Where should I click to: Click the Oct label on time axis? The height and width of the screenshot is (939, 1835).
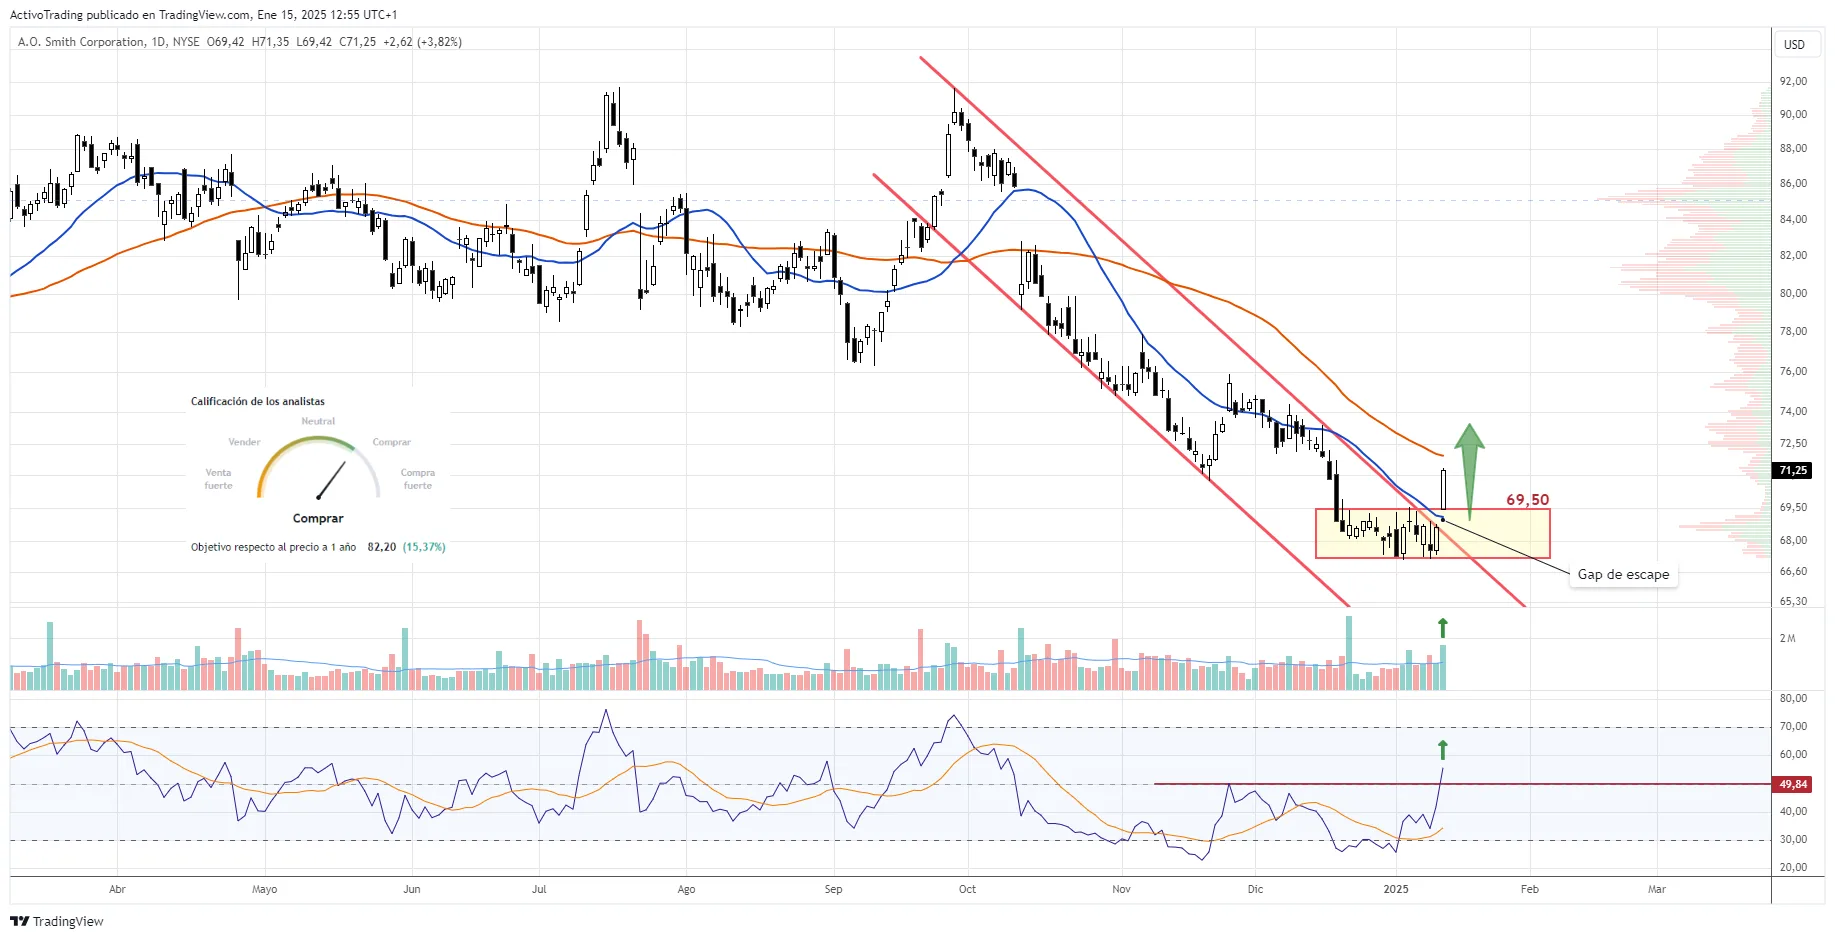point(967,889)
